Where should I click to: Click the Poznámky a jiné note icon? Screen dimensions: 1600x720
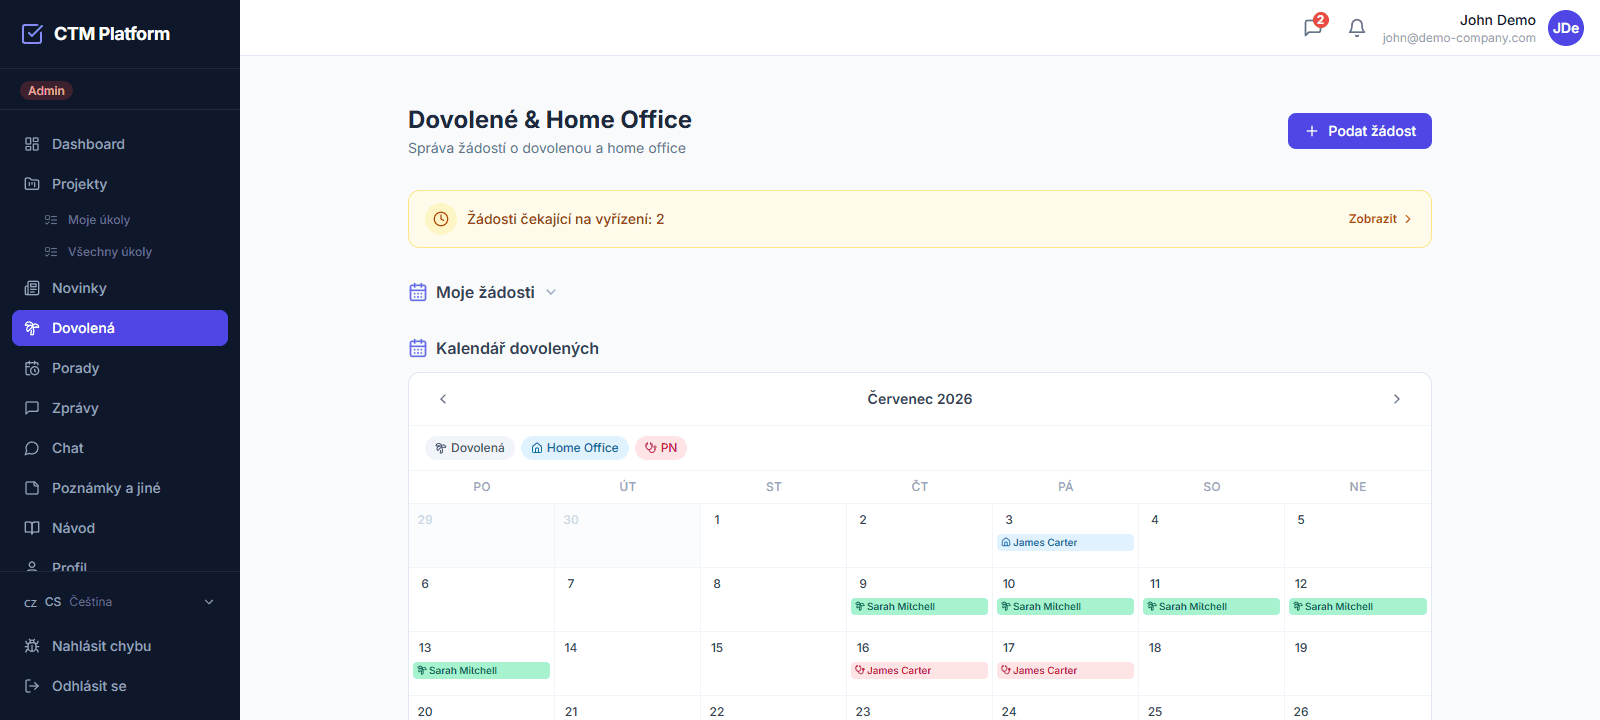pos(32,488)
